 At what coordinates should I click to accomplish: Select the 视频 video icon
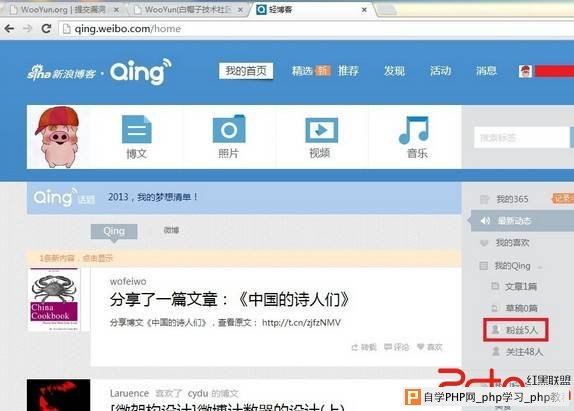(321, 130)
